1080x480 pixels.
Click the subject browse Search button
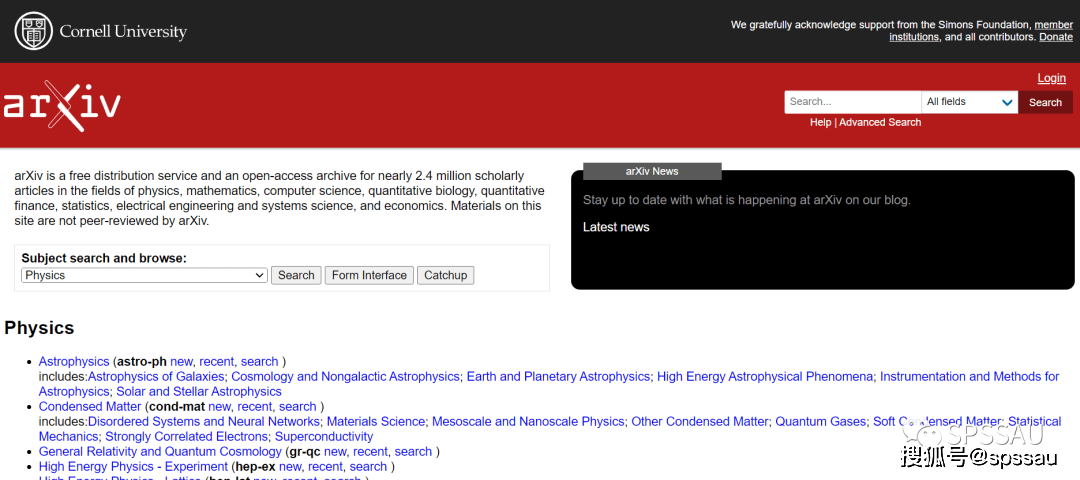click(296, 275)
